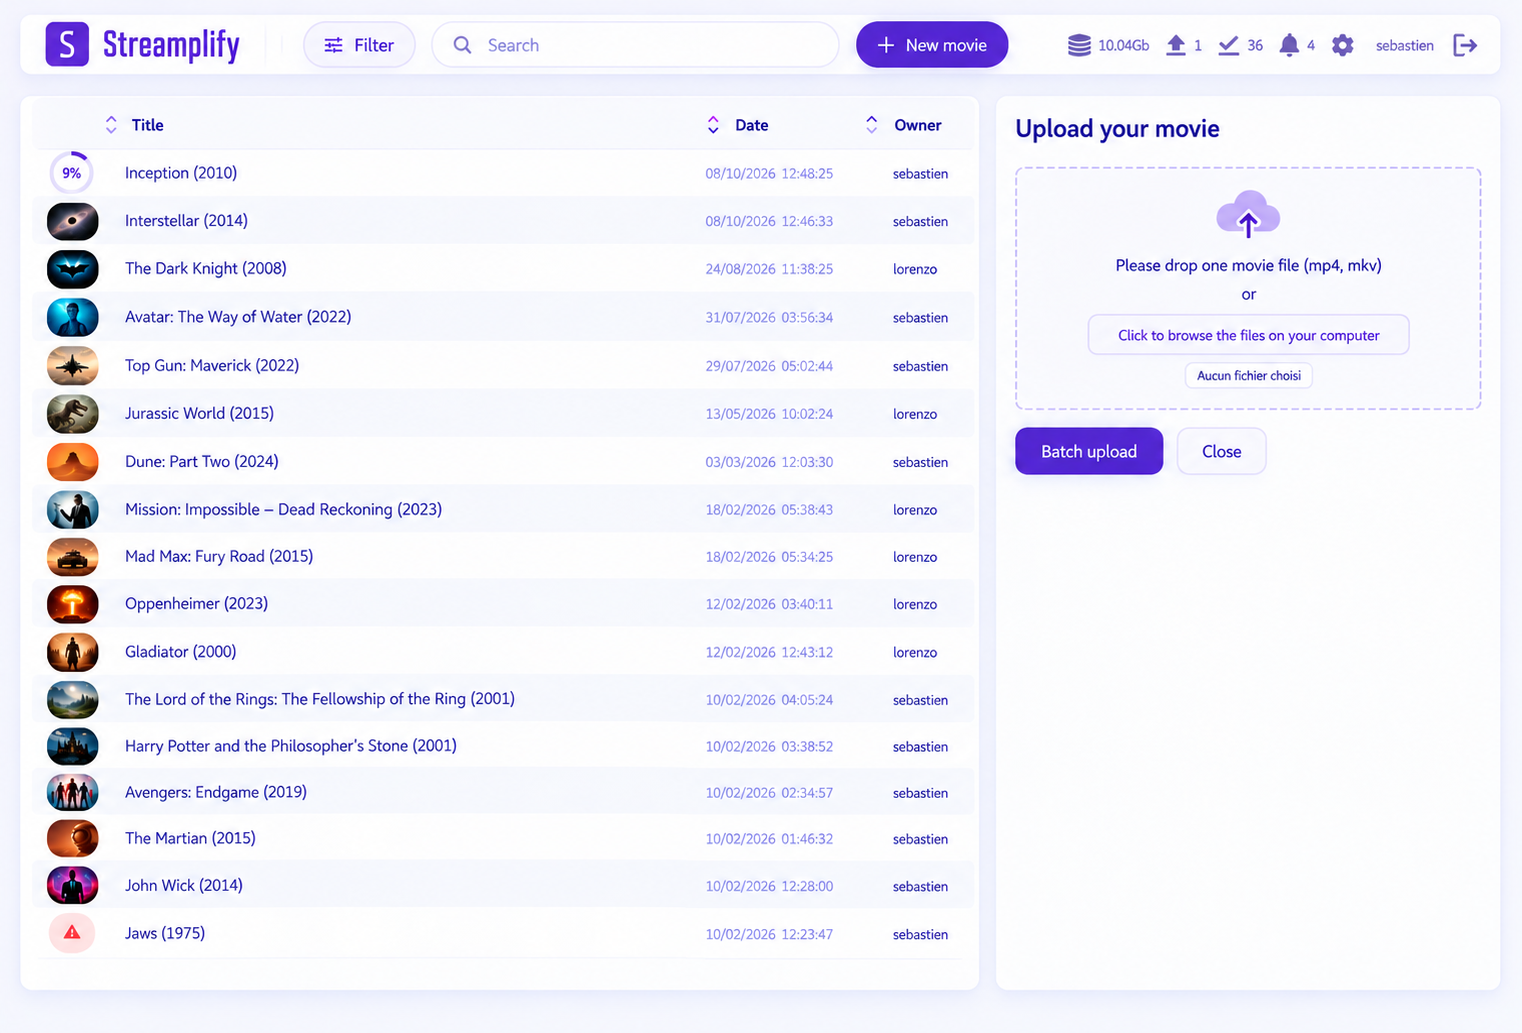Select "Mission: Impossible – Dead Reckoning (2023)" title

point(283,509)
